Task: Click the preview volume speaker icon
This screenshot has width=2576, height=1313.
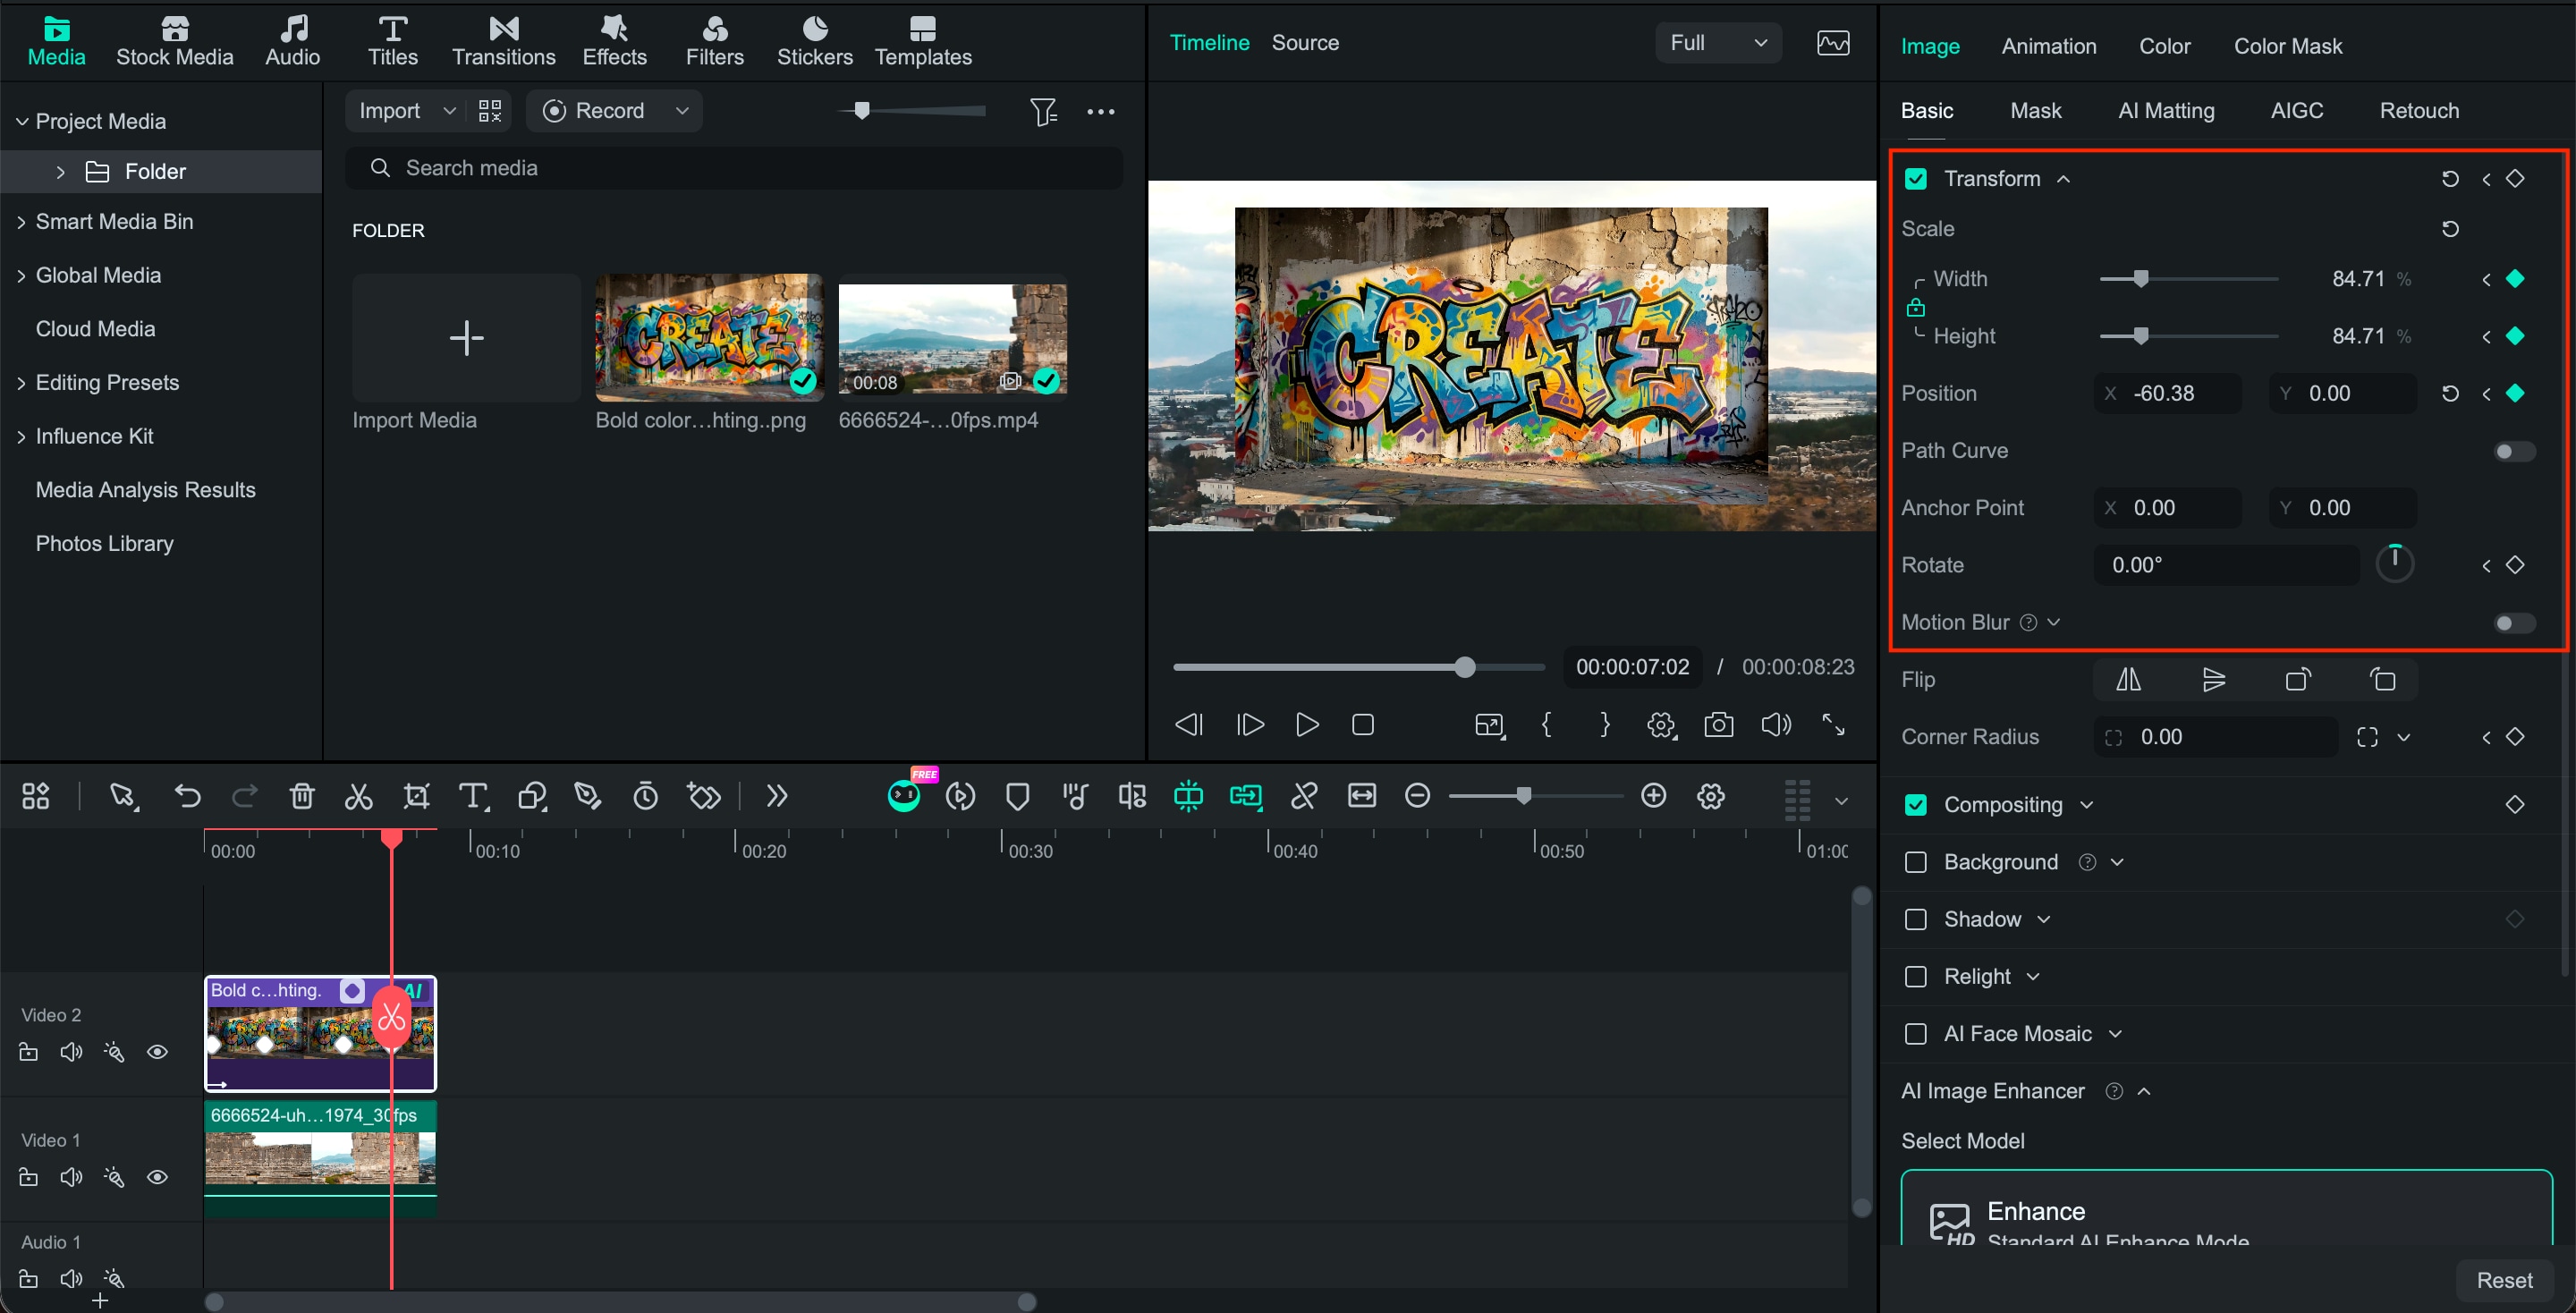Action: 1776,724
